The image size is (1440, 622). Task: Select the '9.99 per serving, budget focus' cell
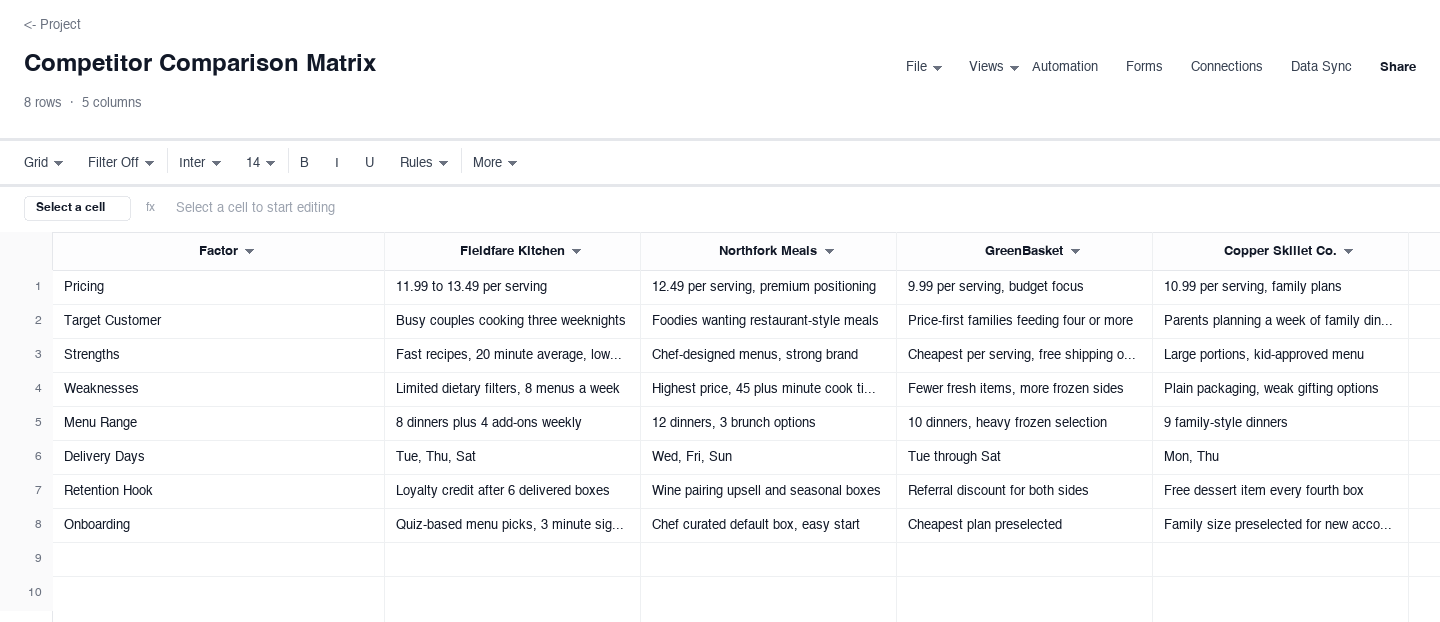pos(1024,287)
